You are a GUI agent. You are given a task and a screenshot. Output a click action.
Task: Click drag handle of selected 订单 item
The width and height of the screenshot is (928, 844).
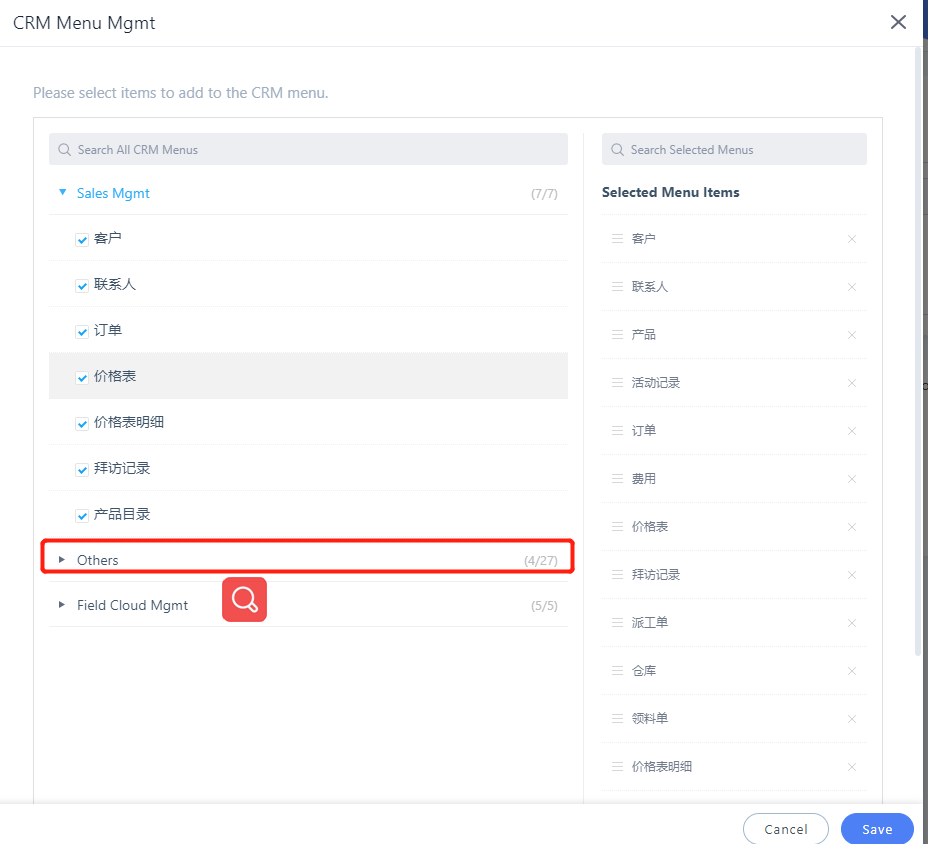617,430
